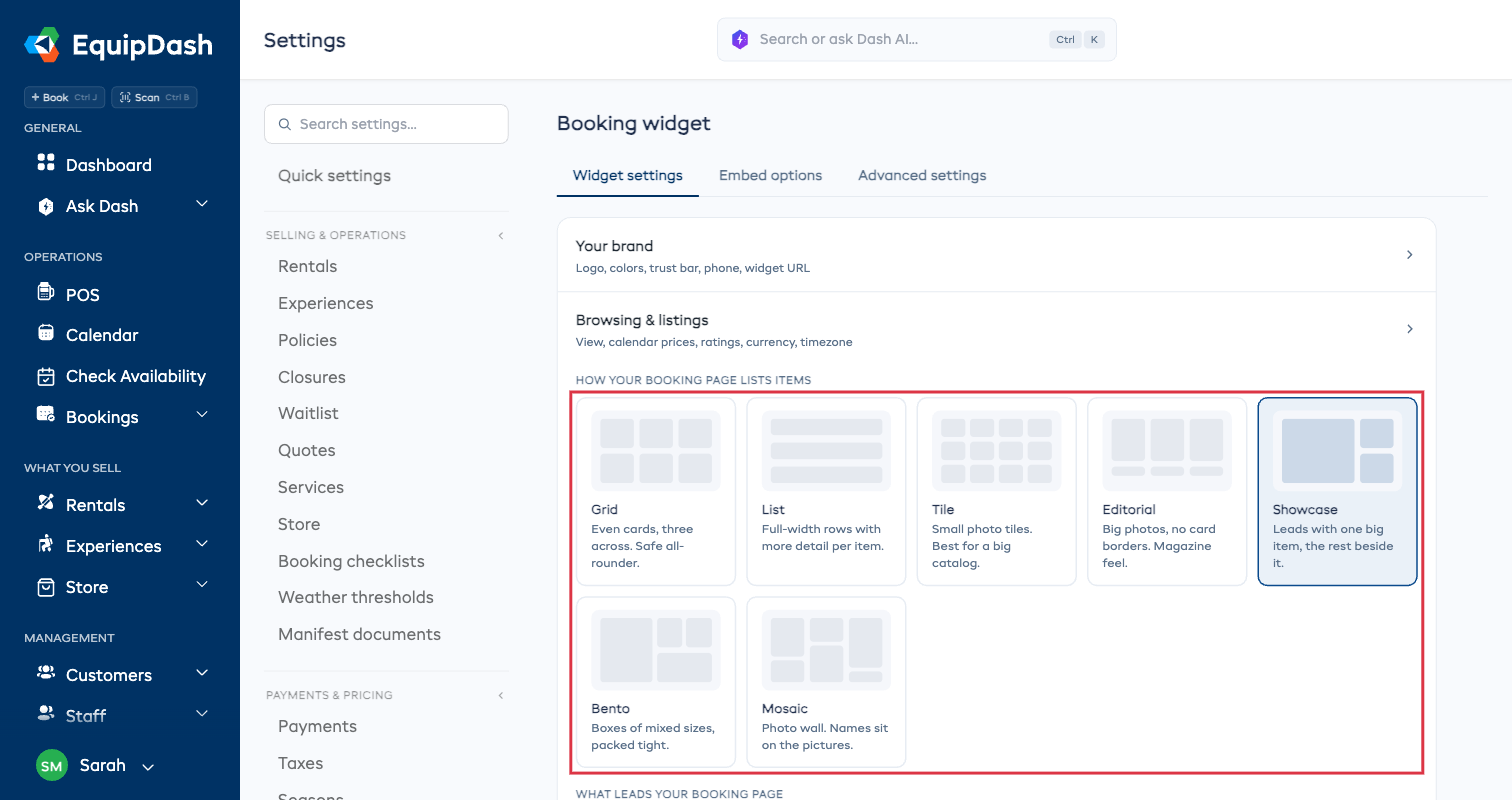Expand the Rentals sidebar chevron
The image size is (1512, 800).
(x=202, y=502)
